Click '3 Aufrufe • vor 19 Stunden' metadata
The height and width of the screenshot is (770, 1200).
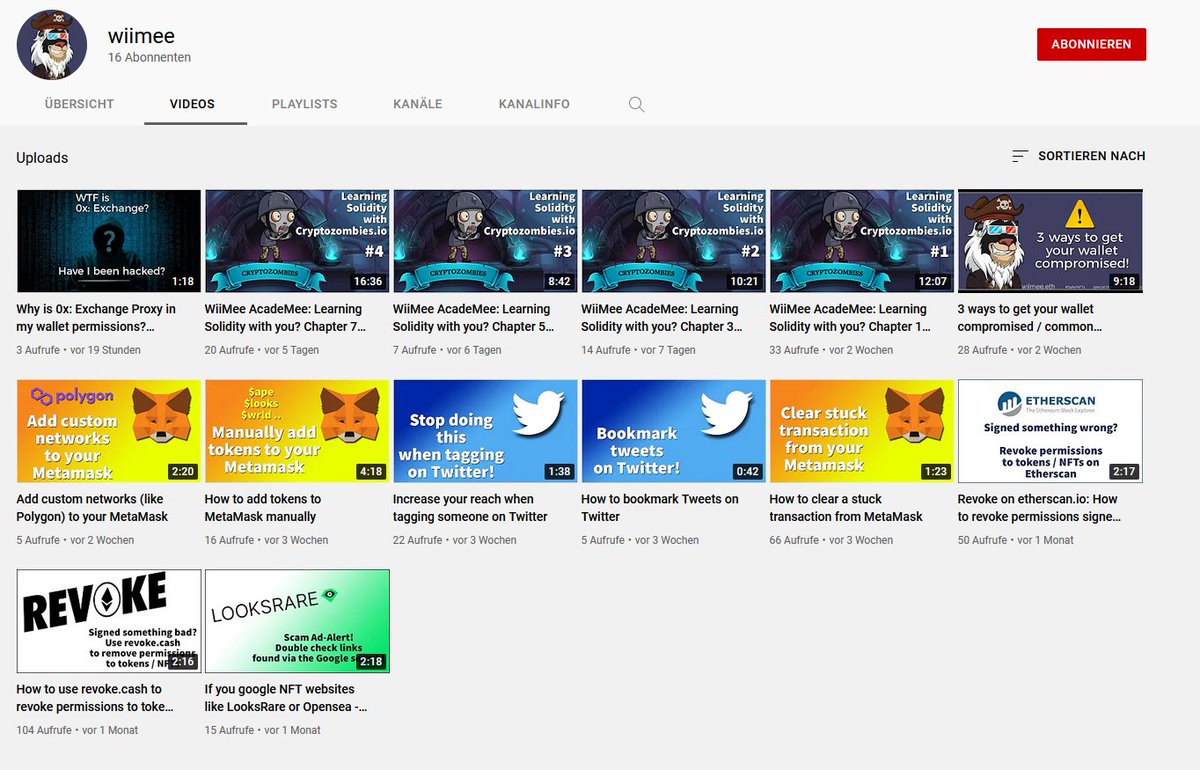coord(79,350)
